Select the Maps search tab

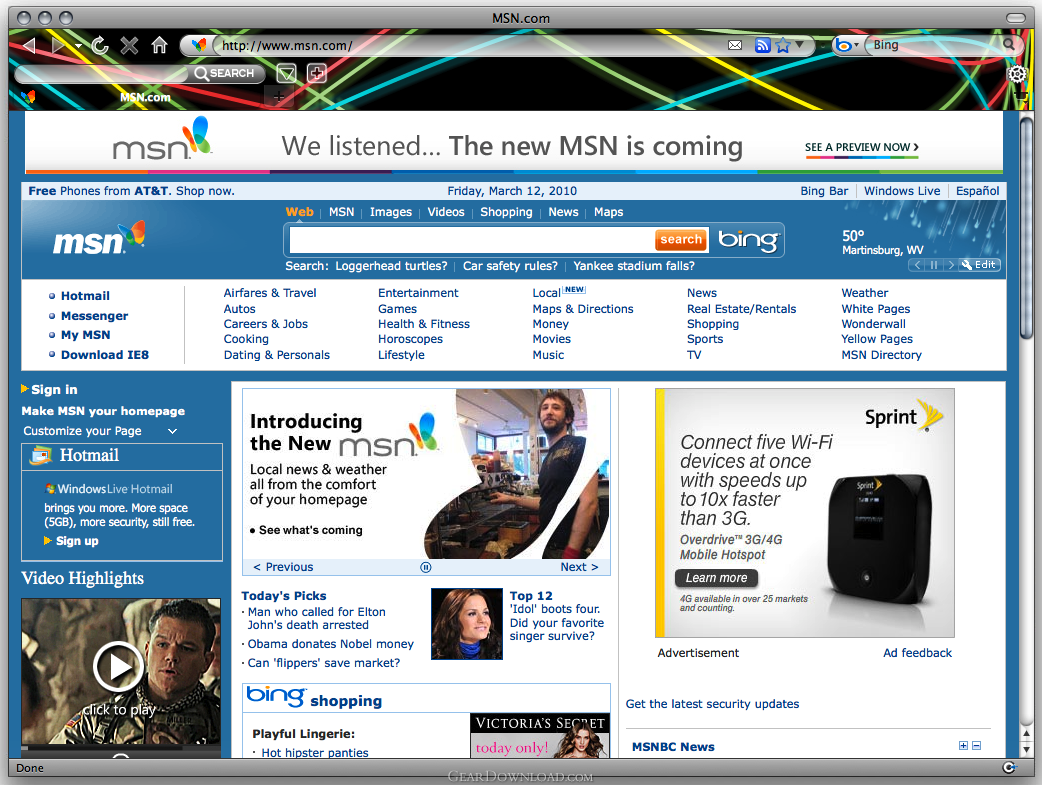tap(608, 212)
